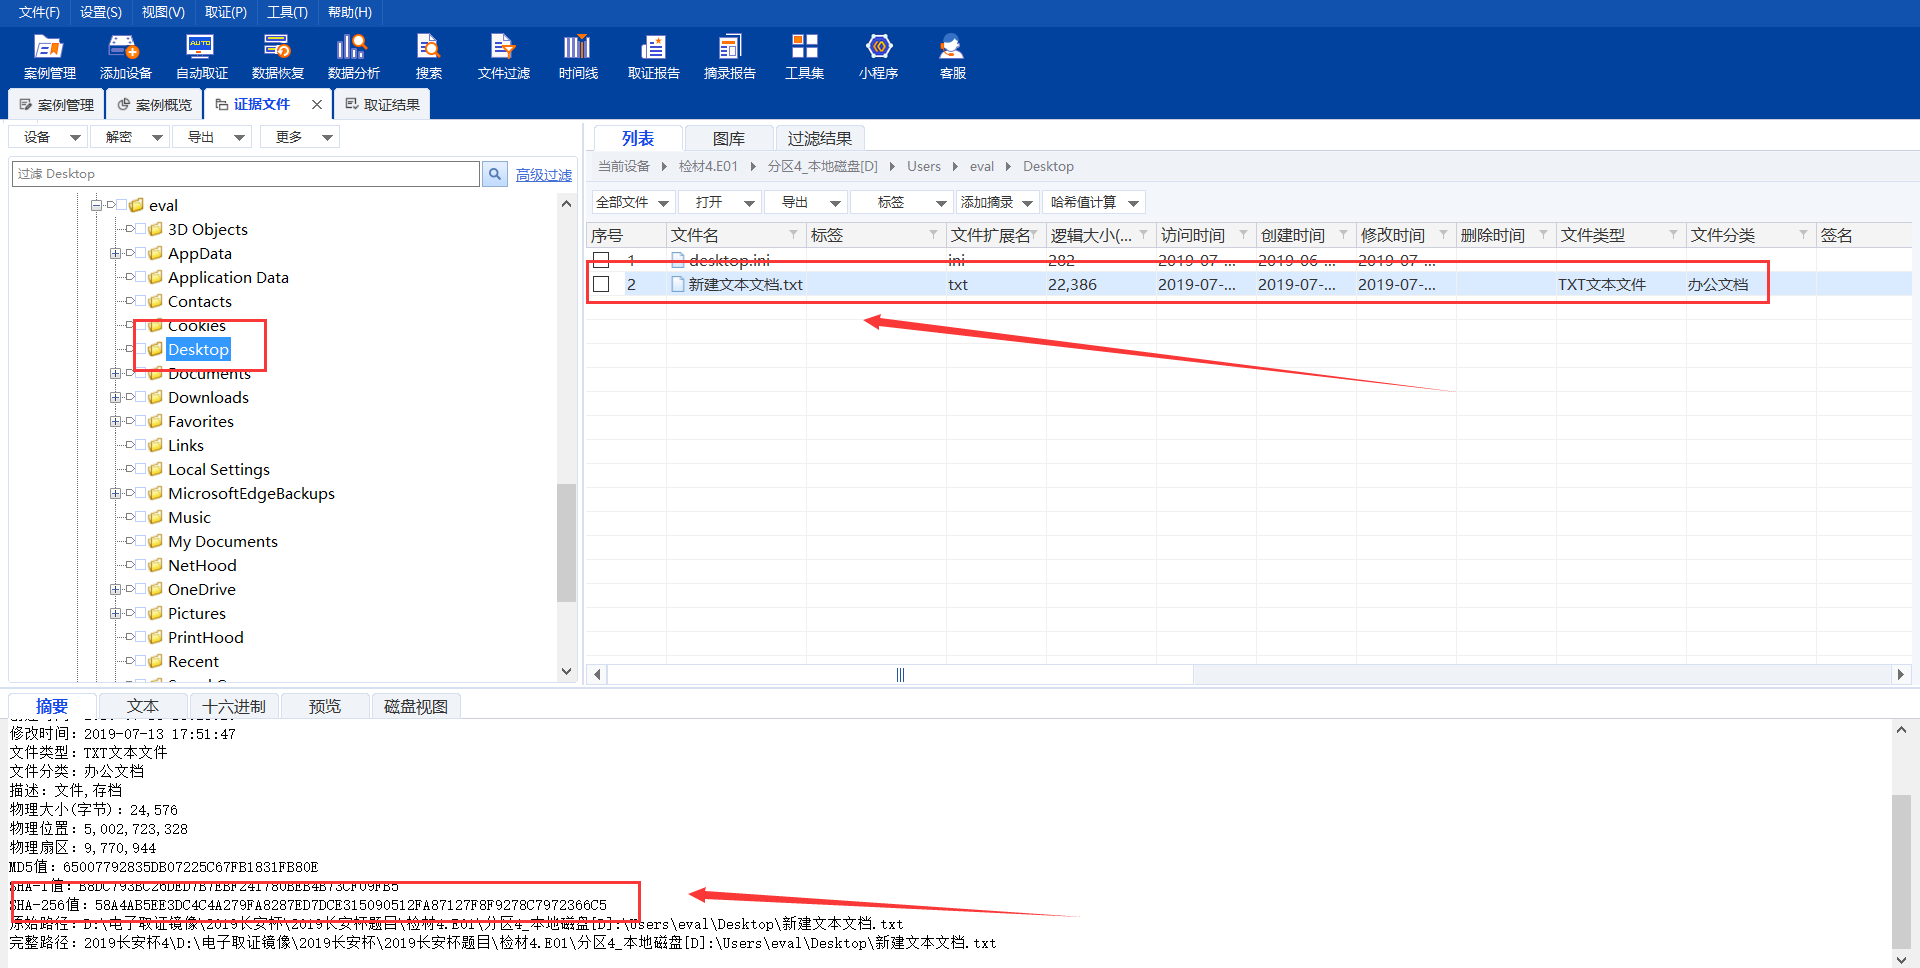Click the 高级过滤 advanced filter link

pyautogui.click(x=544, y=175)
